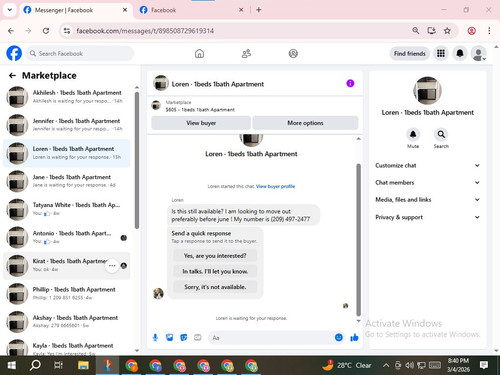Click the Facebook logo icon

14,53
